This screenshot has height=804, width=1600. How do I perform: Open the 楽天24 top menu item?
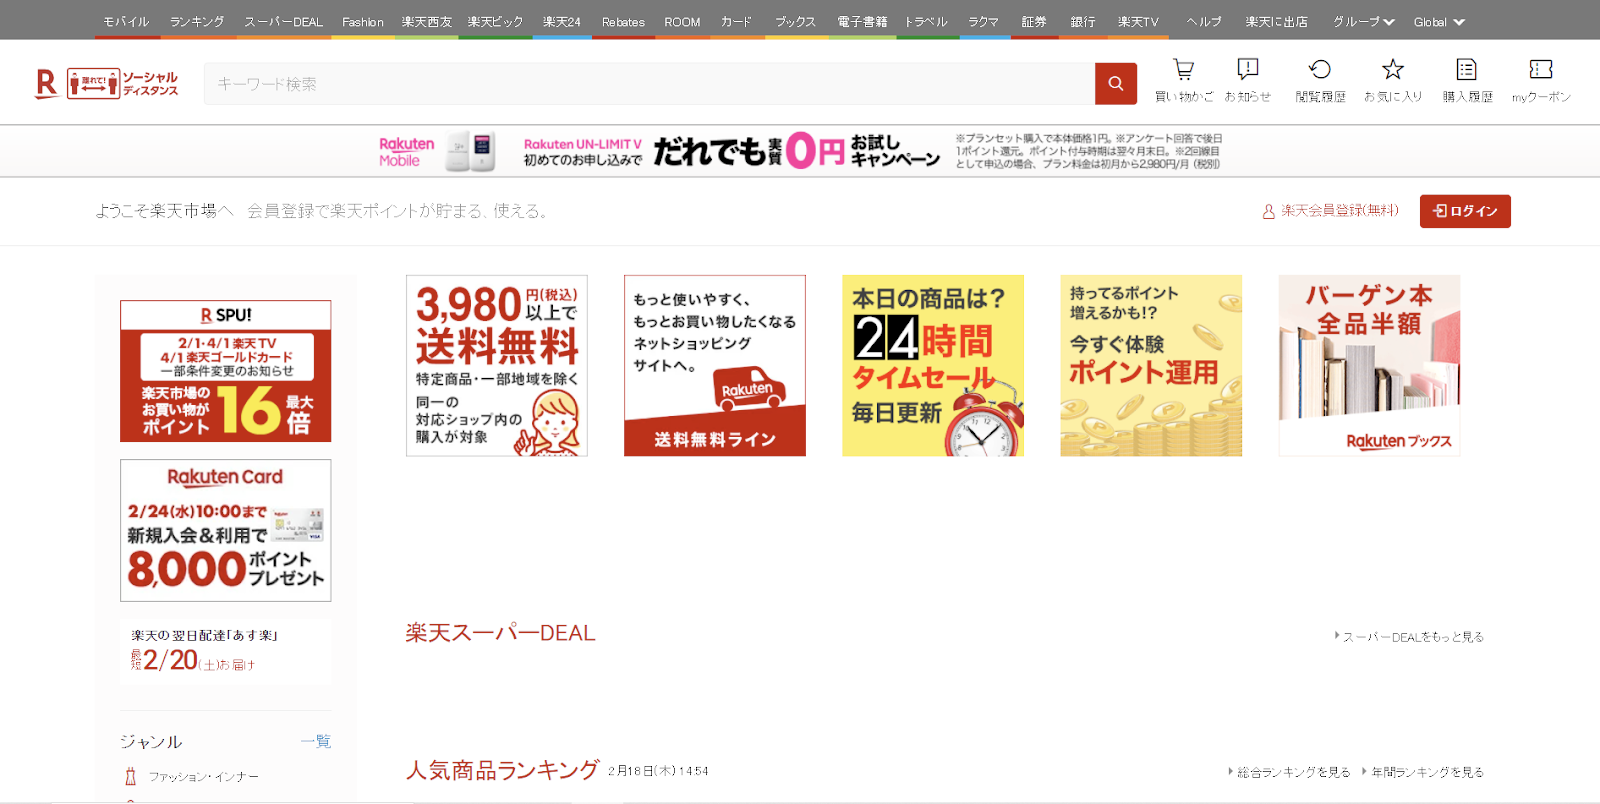point(562,21)
